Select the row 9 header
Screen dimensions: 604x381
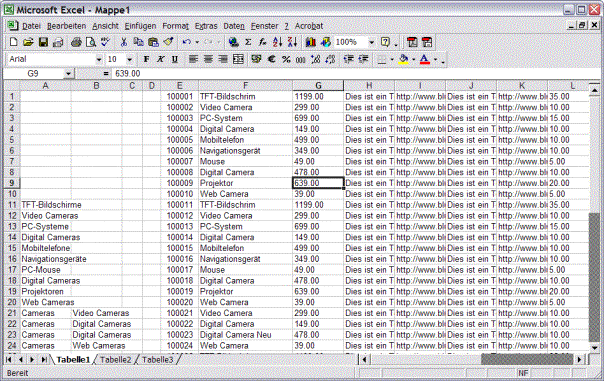click(x=12, y=183)
